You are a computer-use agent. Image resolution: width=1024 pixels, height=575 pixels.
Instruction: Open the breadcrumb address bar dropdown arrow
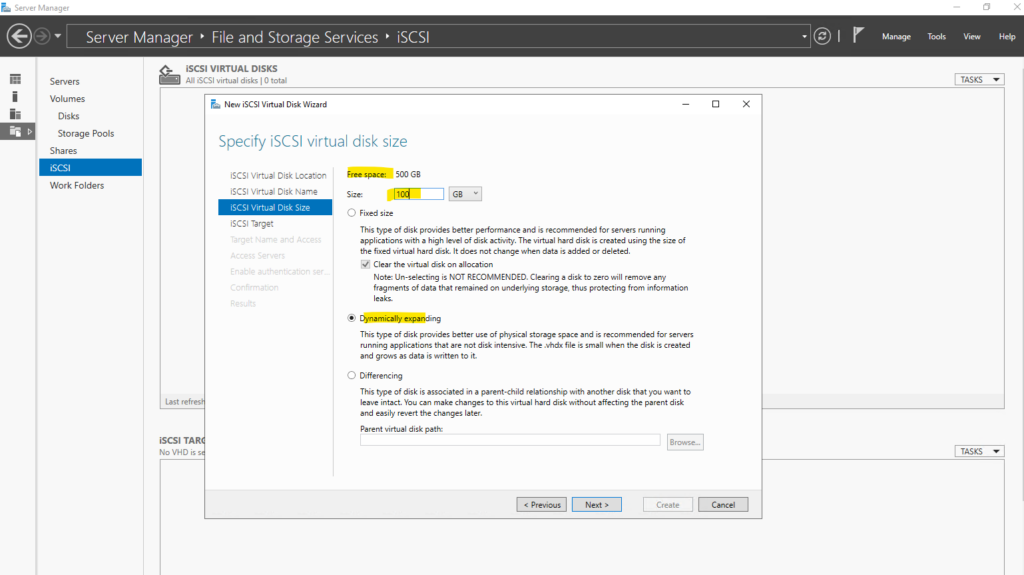805,37
